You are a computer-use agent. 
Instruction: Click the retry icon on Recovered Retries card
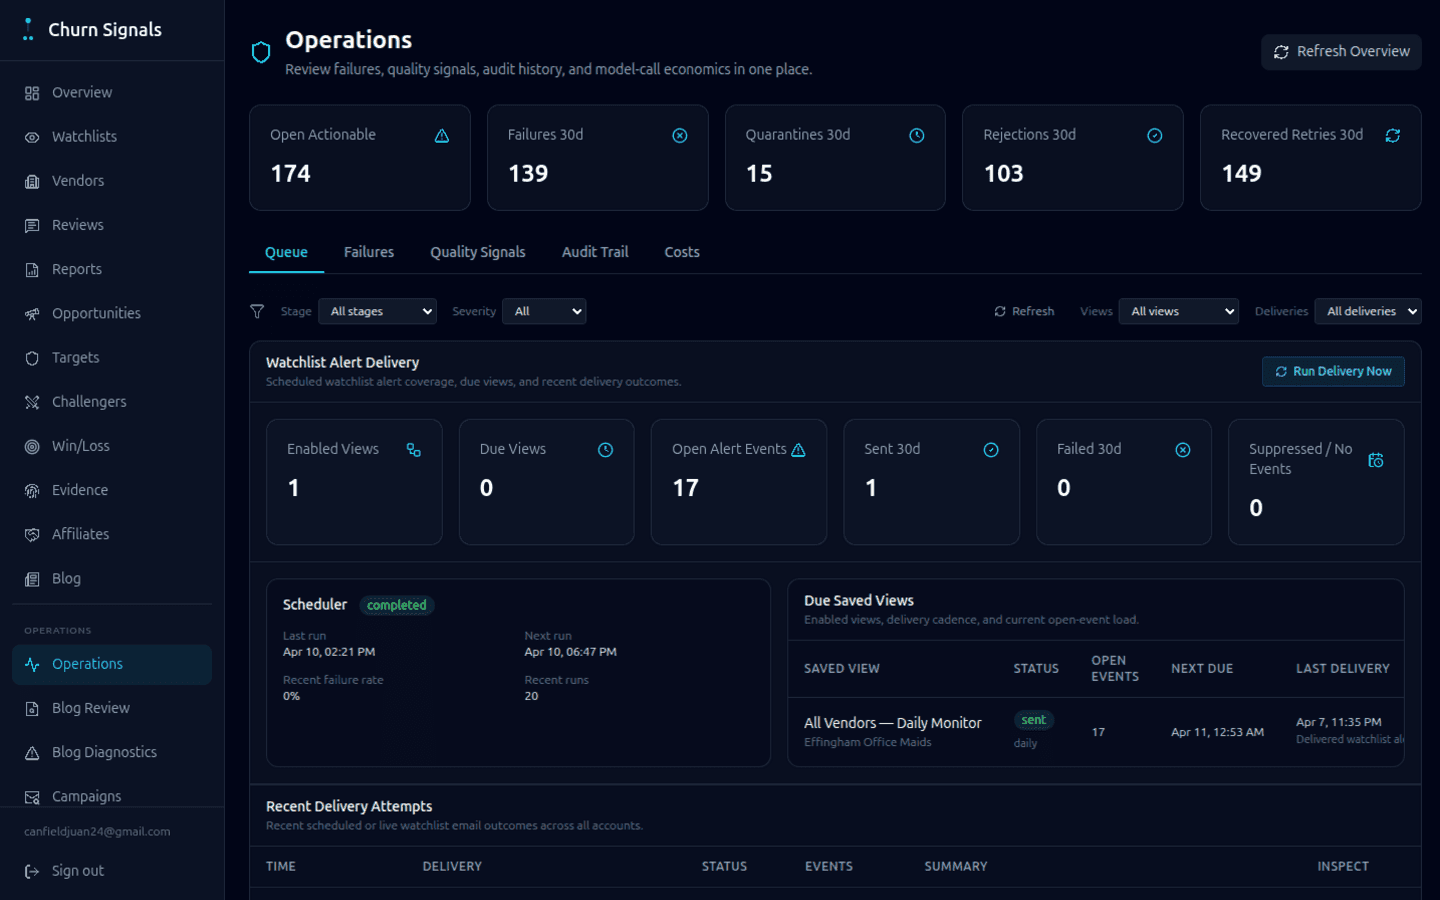coord(1392,135)
